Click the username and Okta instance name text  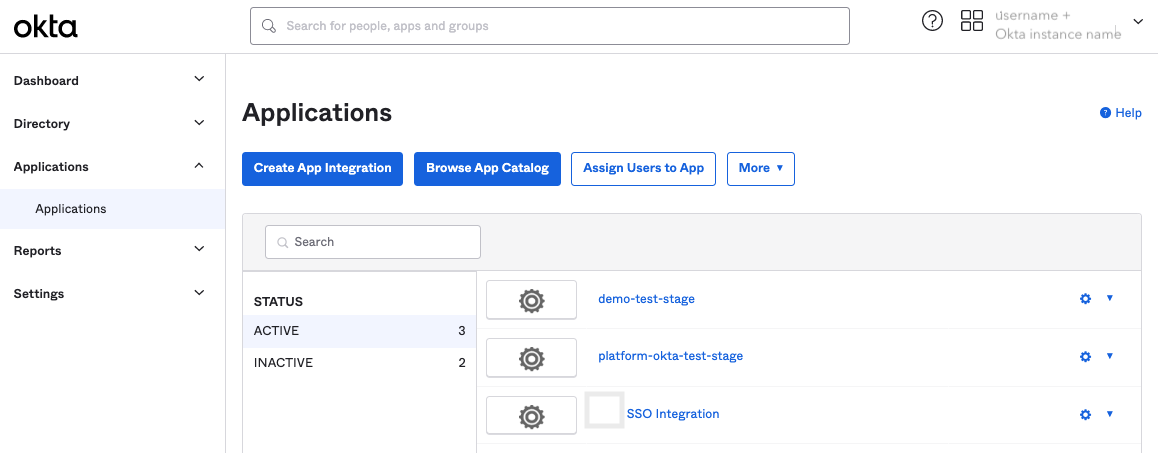click(1058, 24)
